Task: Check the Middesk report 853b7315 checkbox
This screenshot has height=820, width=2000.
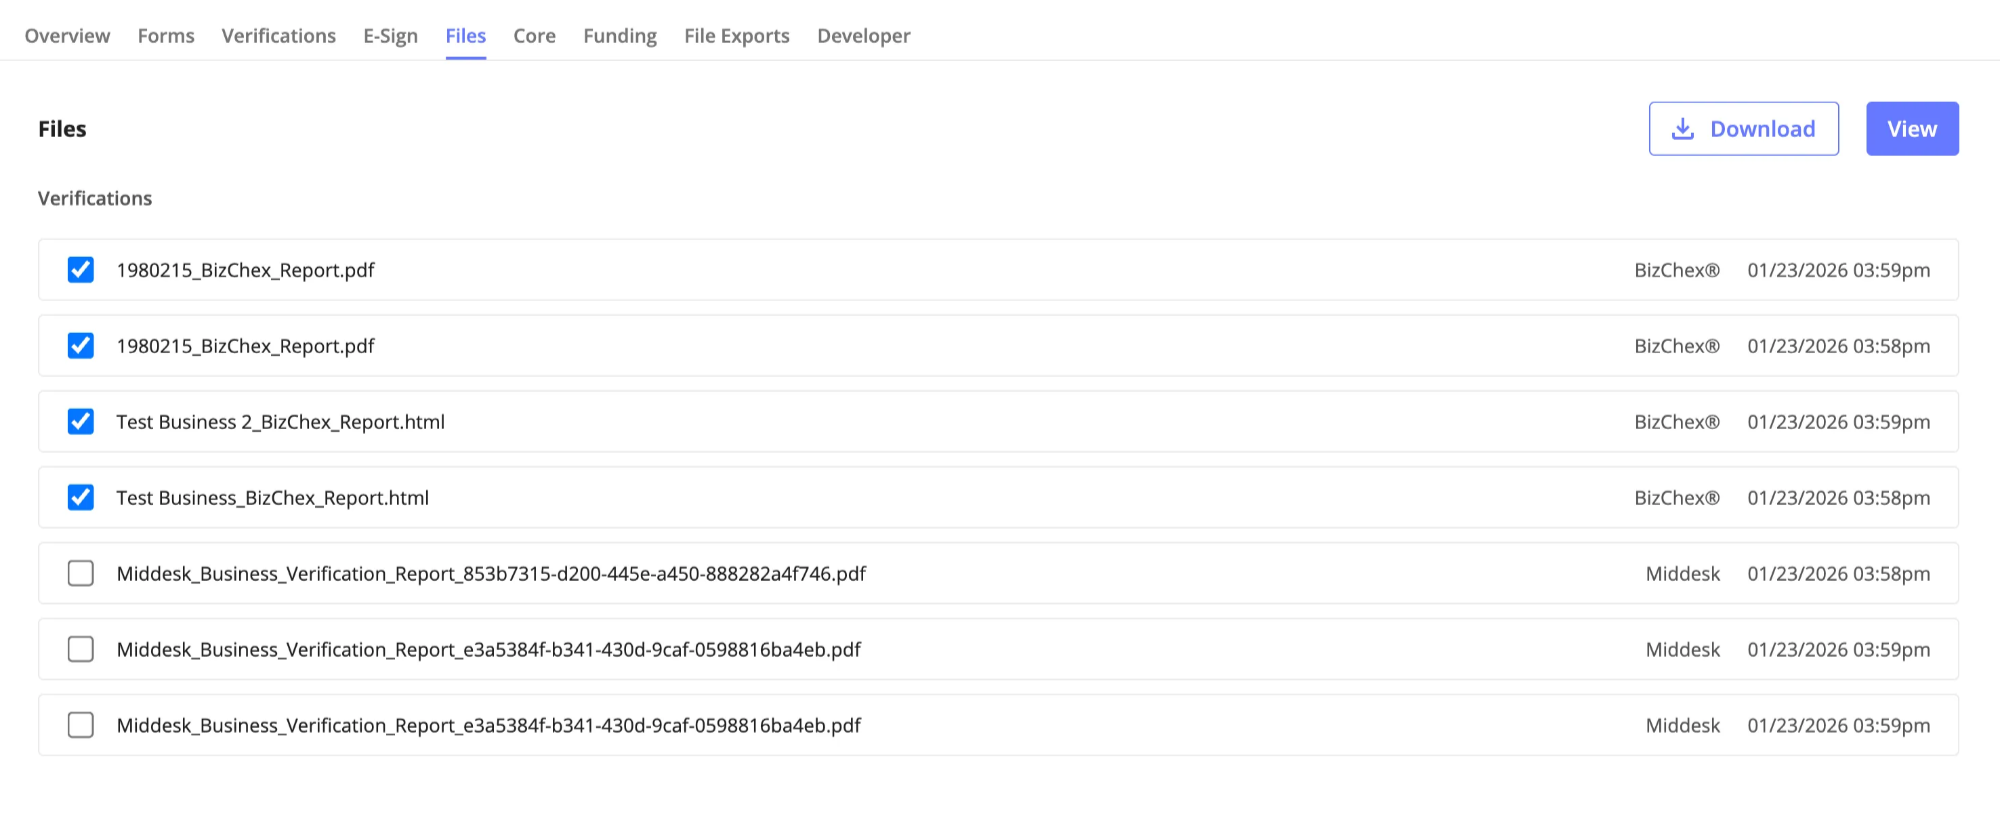Action: click(81, 574)
